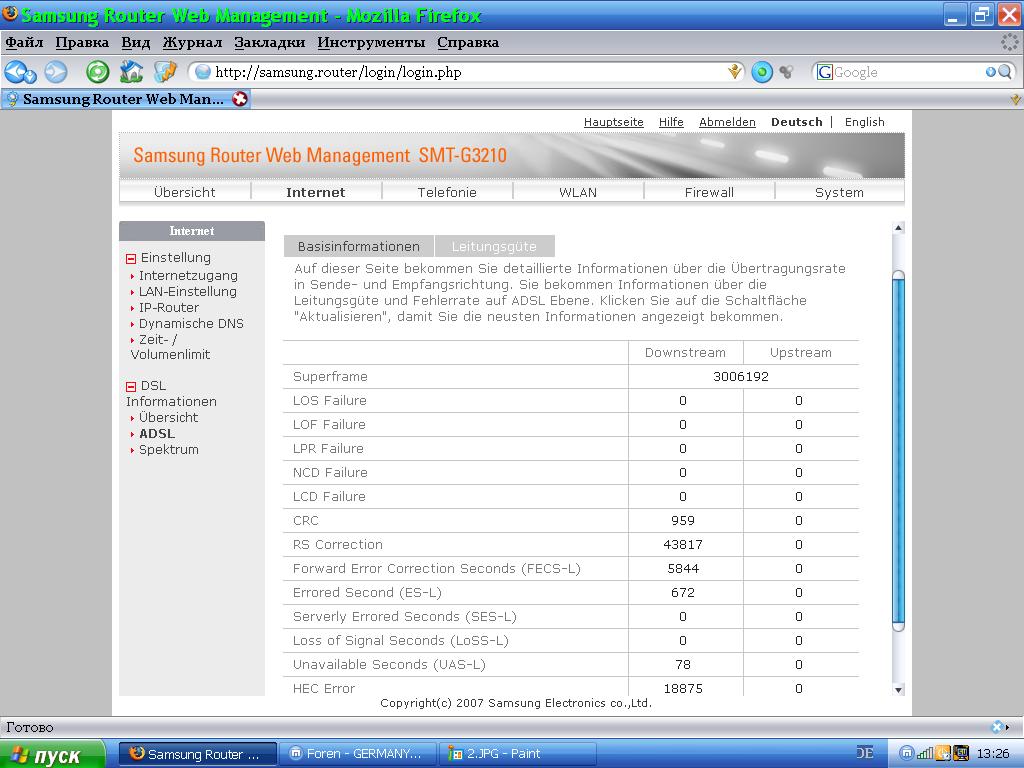Reload the page with the green refresh icon
Viewport: 1024px width, 768px height.
pyautogui.click(x=97, y=72)
